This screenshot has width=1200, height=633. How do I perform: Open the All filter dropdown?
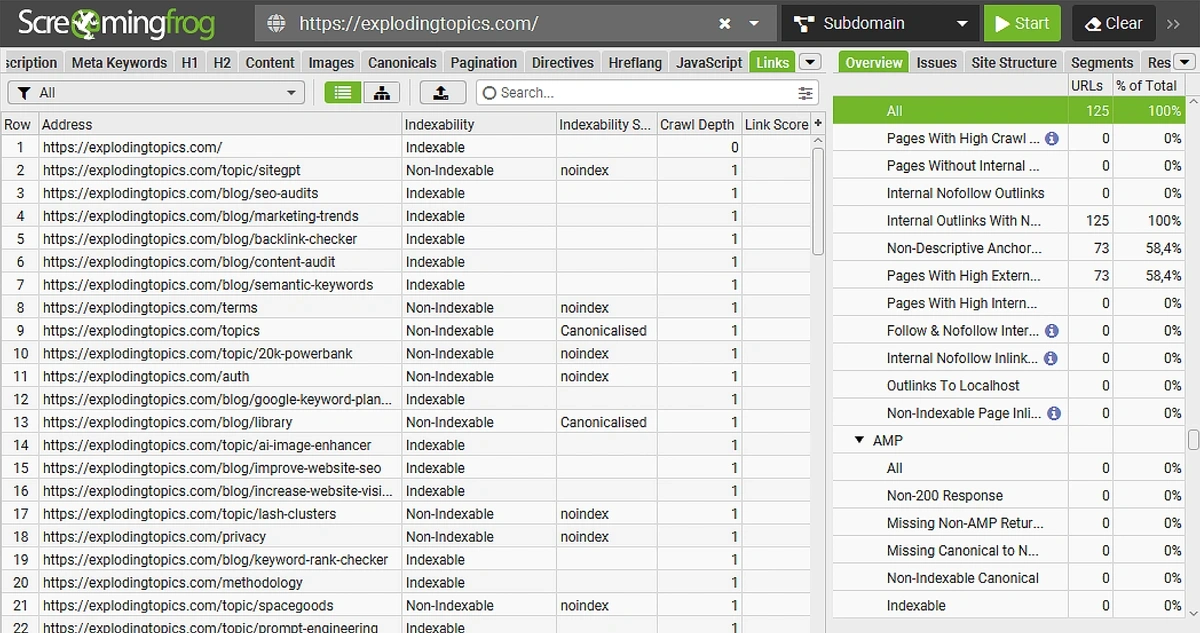(156, 92)
